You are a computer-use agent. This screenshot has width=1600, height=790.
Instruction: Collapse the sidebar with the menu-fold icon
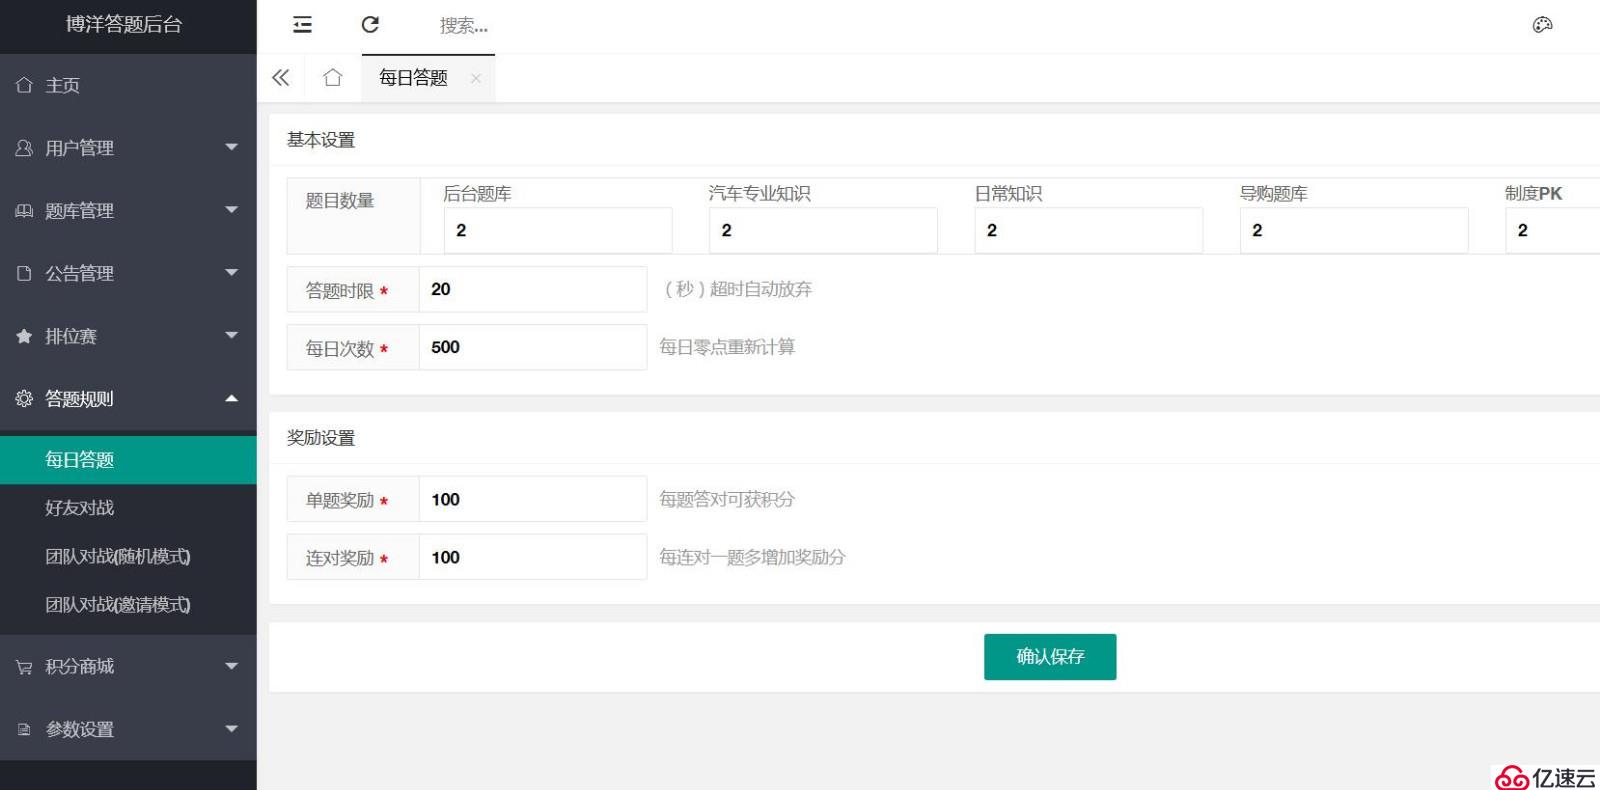pyautogui.click(x=302, y=25)
